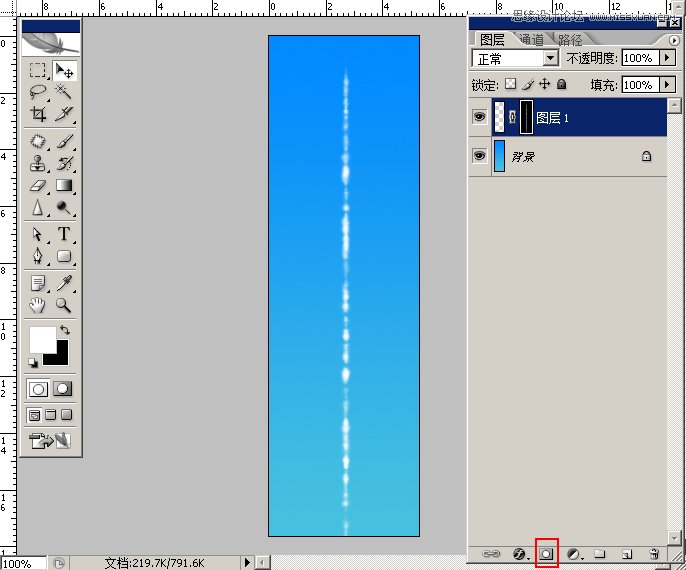The image size is (686, 570).
Task: Switch to full screen with menu bar
Action: coord(51,415)
